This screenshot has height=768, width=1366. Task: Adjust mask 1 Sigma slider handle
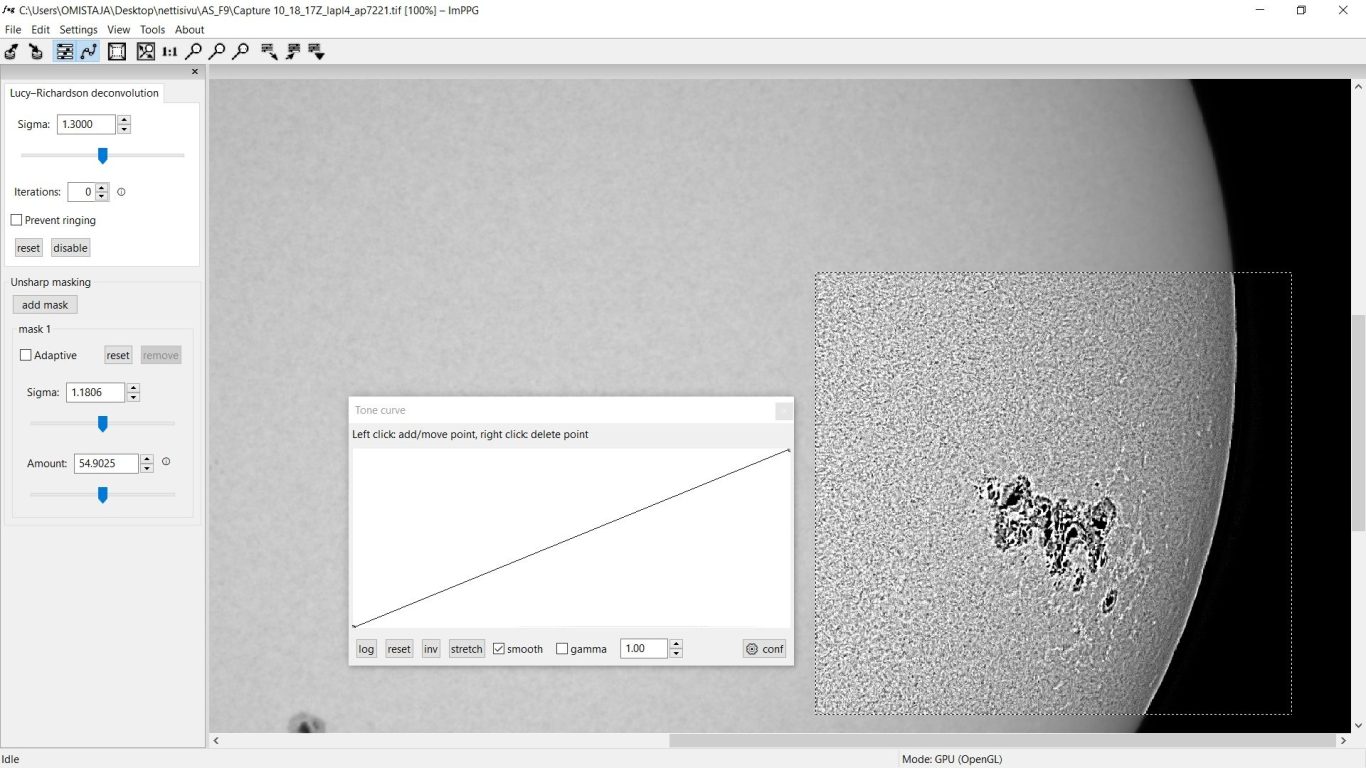[102, 424]
